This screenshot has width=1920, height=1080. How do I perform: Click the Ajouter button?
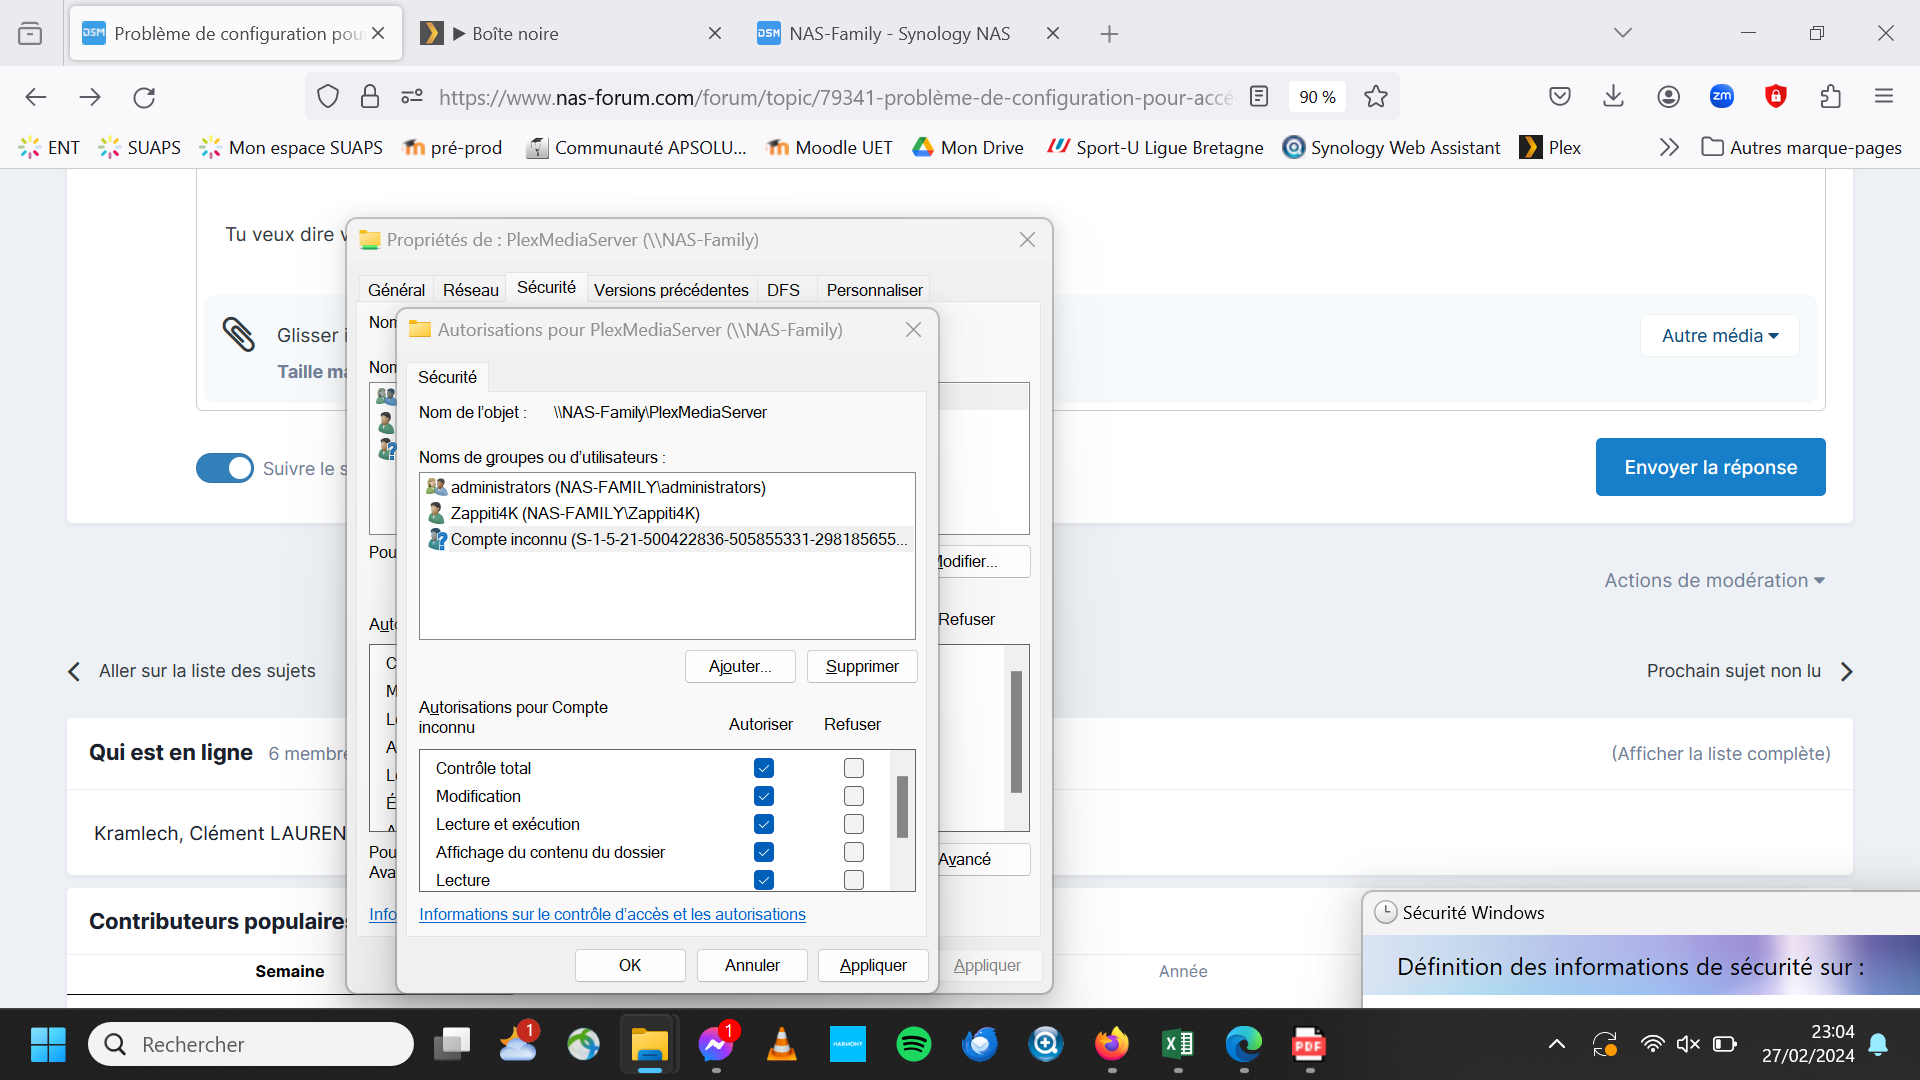740,667
